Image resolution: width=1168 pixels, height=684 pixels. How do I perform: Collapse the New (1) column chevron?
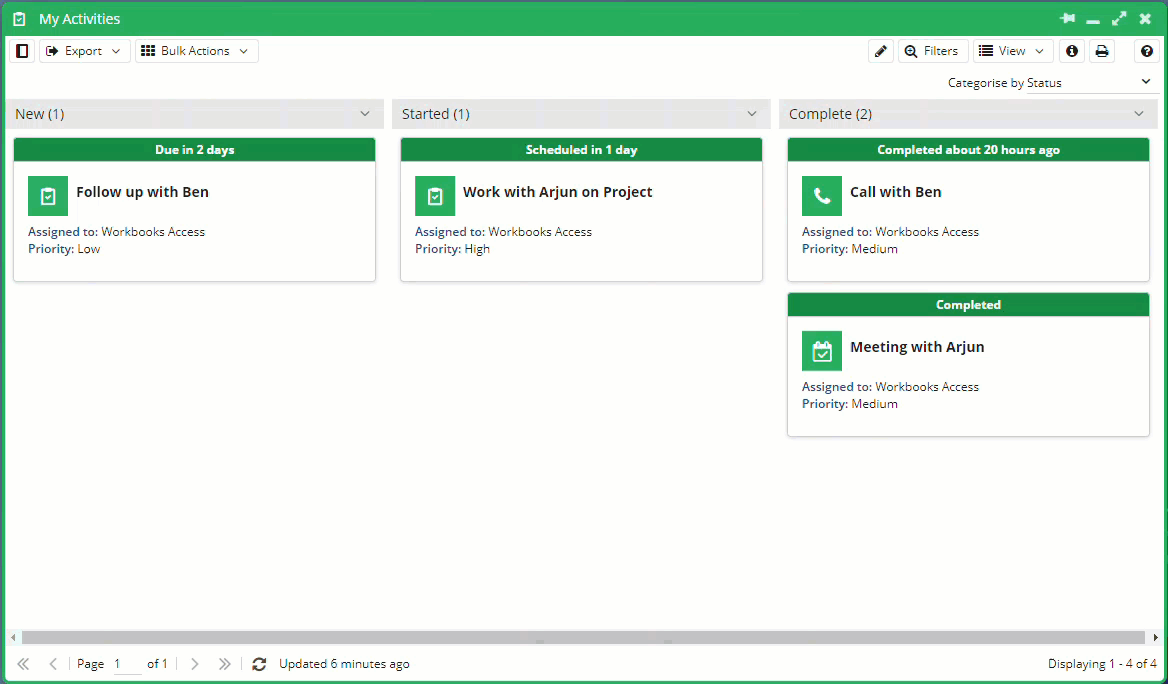[x=365, y=114]
